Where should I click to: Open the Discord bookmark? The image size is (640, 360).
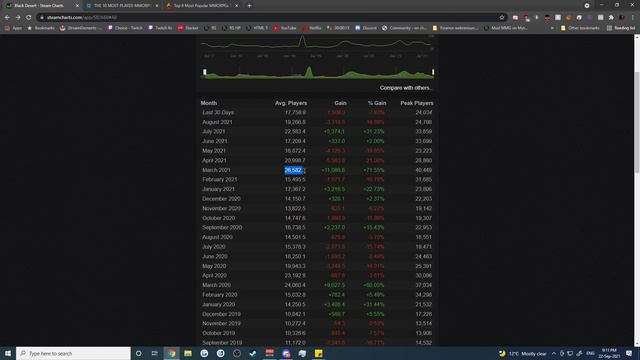(366, 28)
